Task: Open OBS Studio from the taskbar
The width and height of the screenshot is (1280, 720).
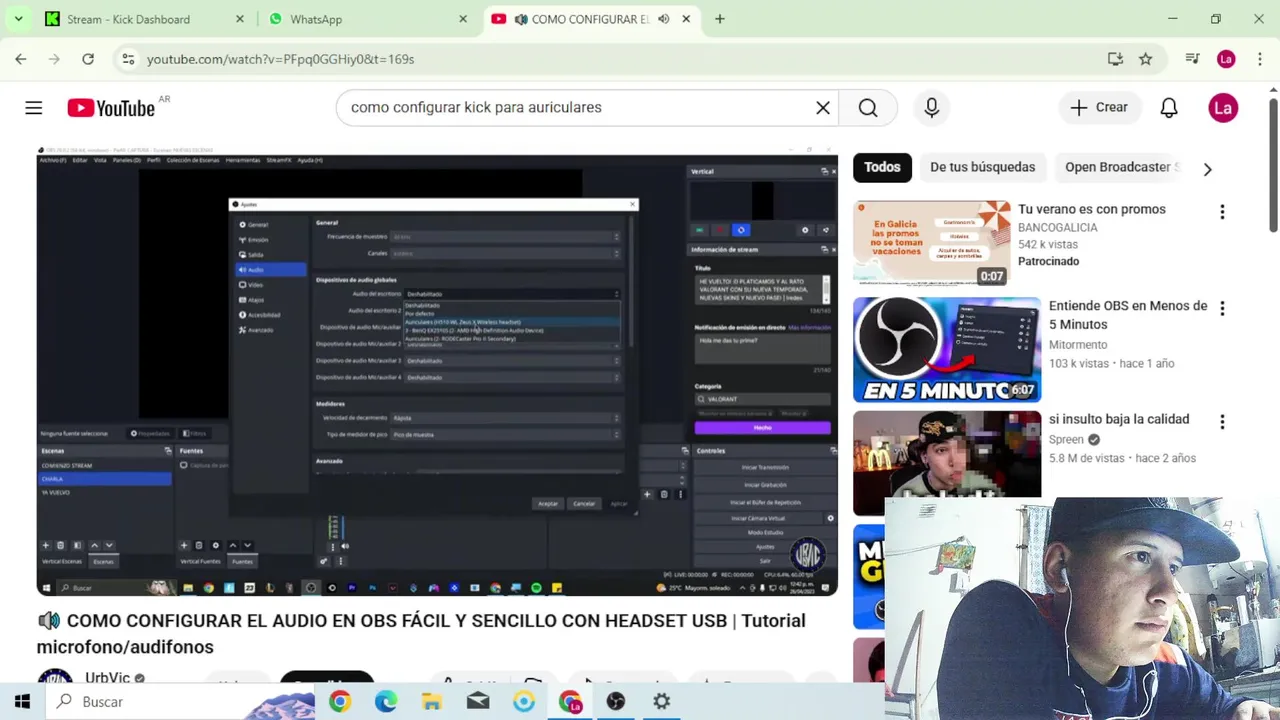Action: click(x=616, y=702)
